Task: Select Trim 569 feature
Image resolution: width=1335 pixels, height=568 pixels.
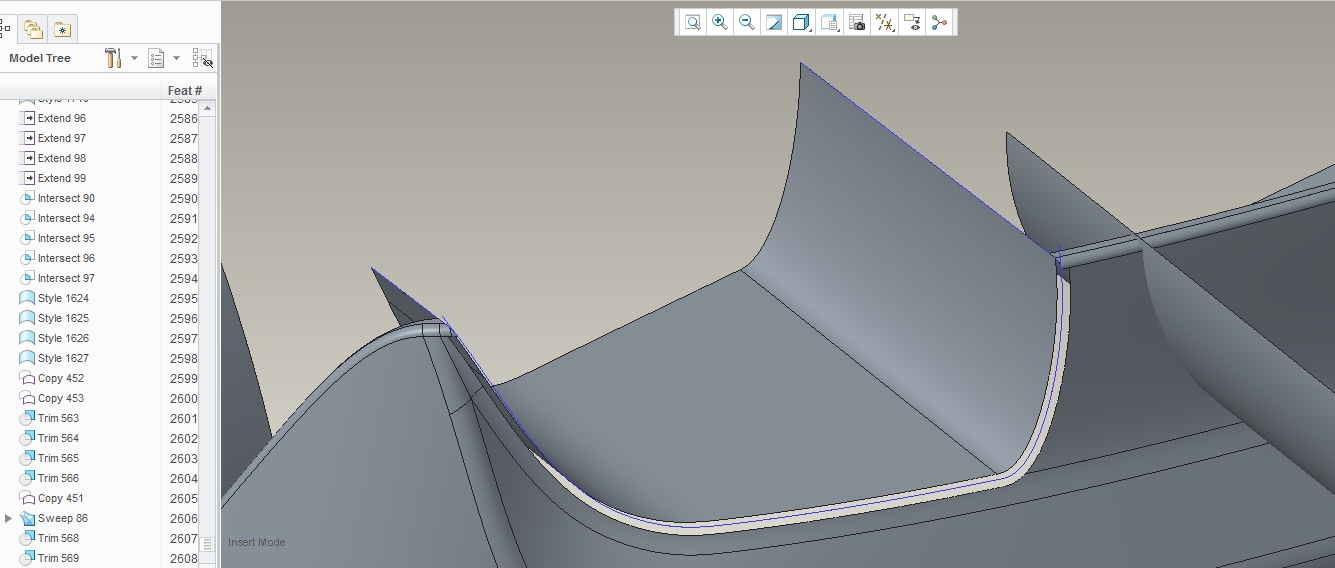Action: pyautogui.click(x=58, y=558)
